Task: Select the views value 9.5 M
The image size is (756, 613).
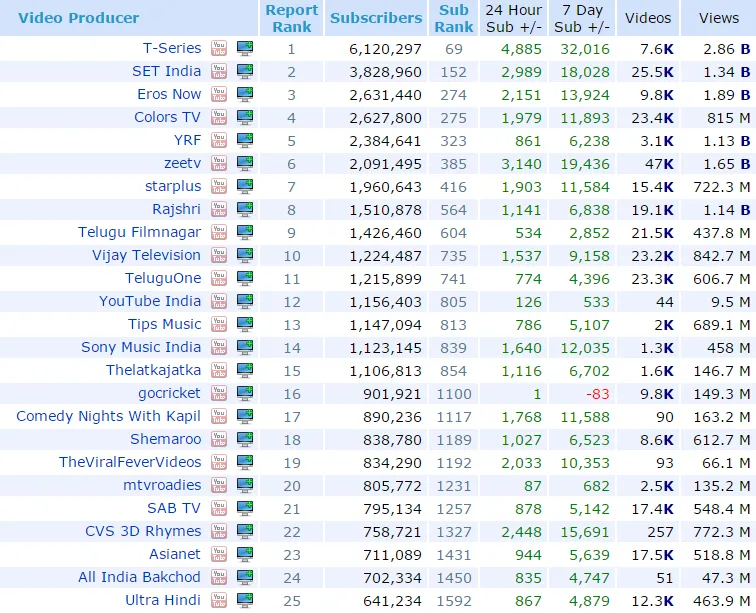Action: click(730, 302)
